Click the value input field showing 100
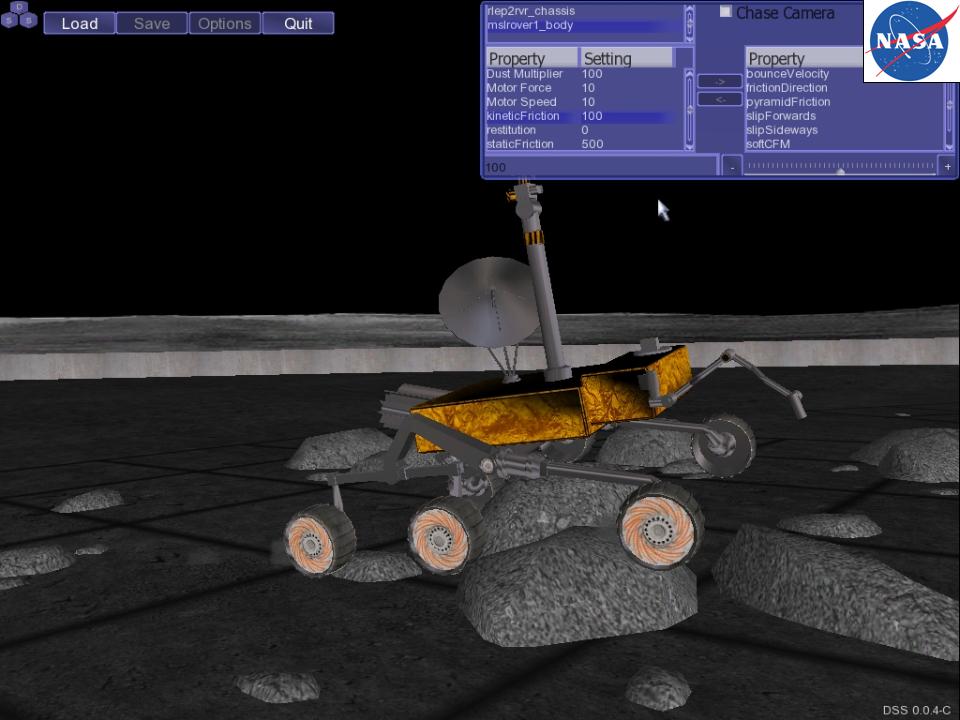This screenshot has width=960, height=720. (600, 167)
